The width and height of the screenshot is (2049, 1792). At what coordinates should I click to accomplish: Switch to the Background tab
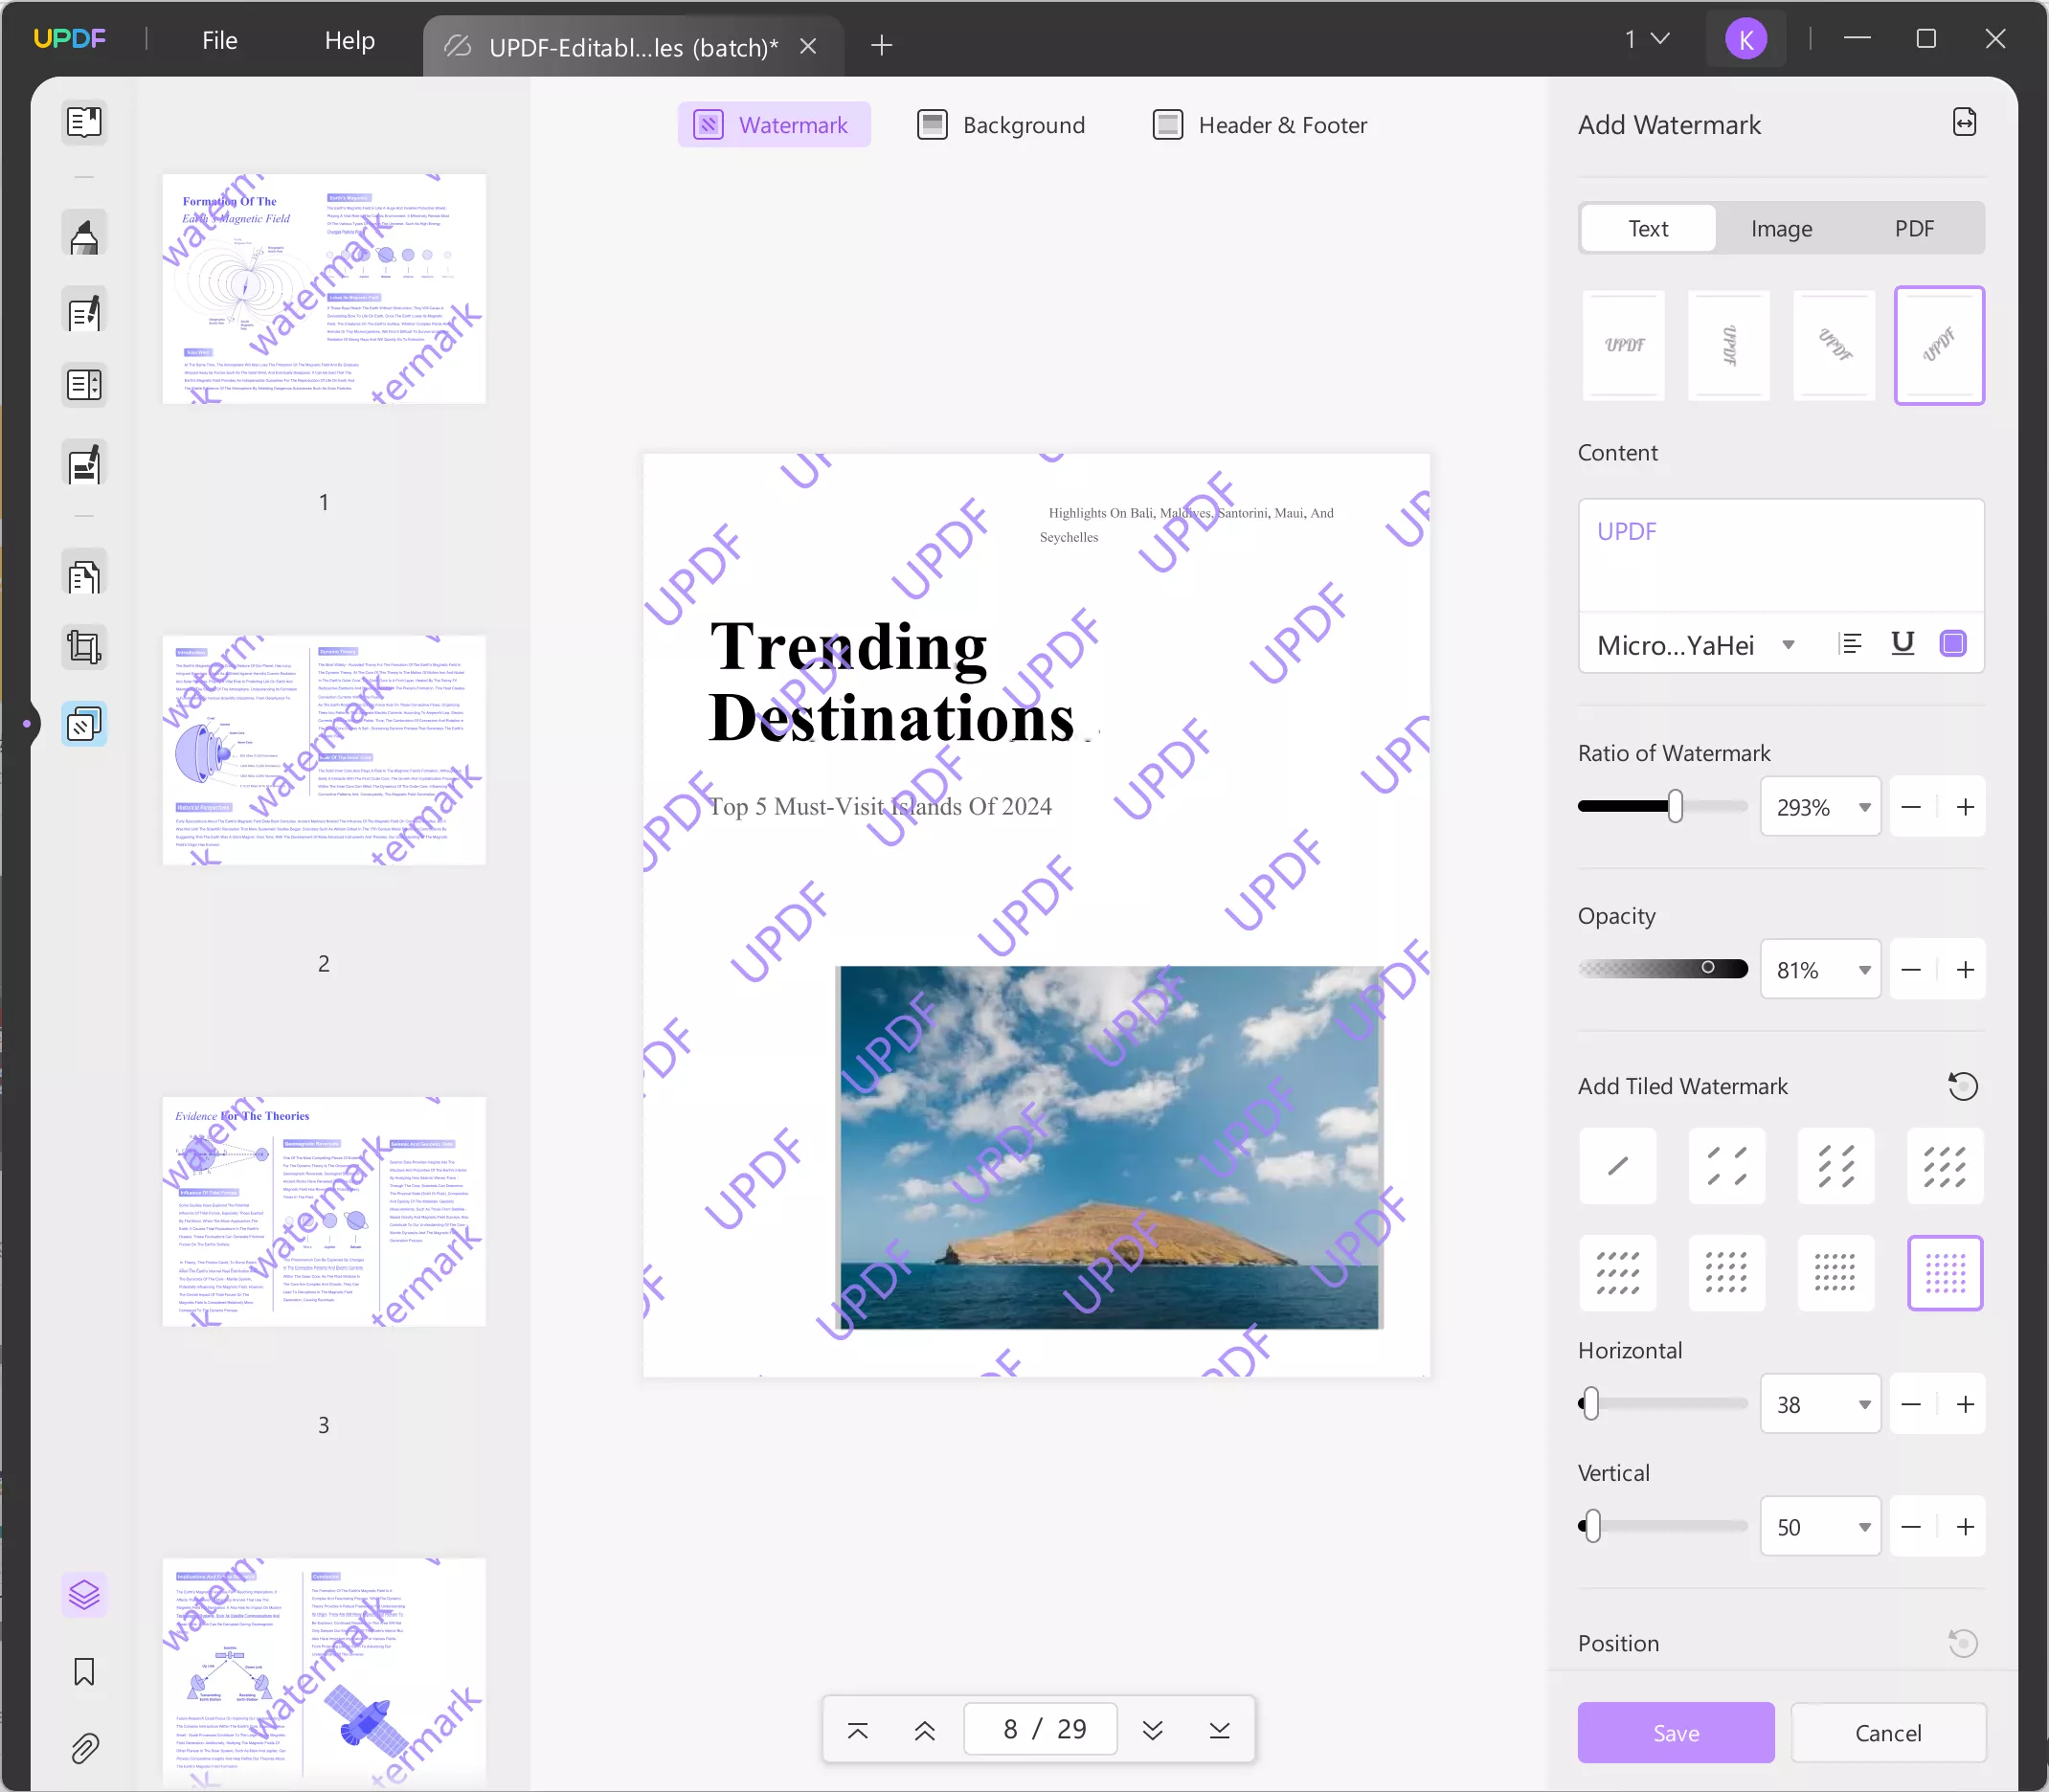(x=1001, y=125)
